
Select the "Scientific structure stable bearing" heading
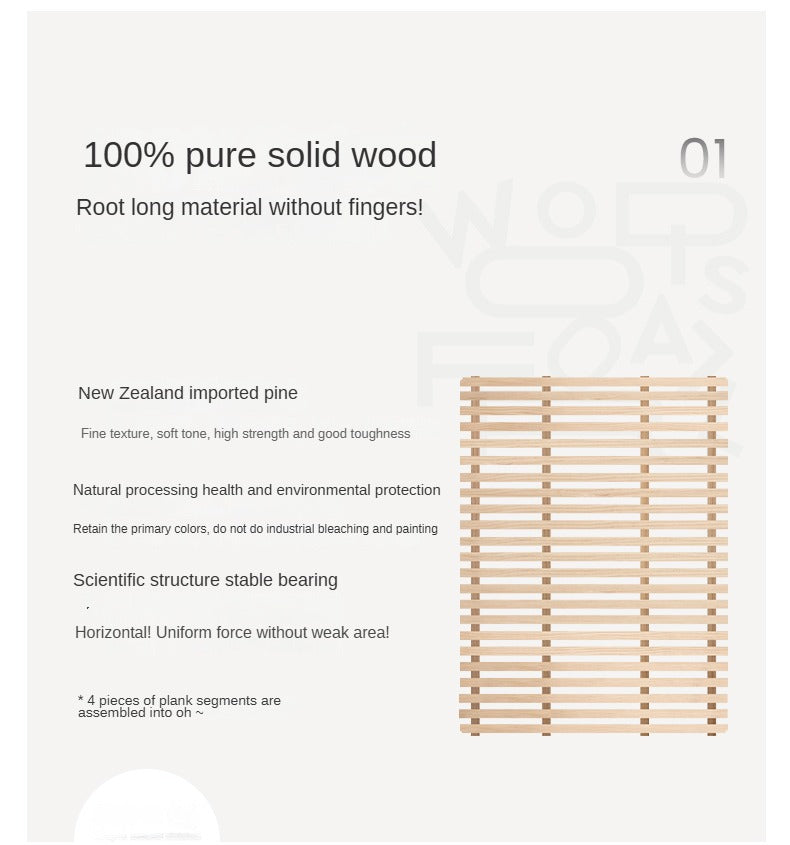tap(205, 580)
